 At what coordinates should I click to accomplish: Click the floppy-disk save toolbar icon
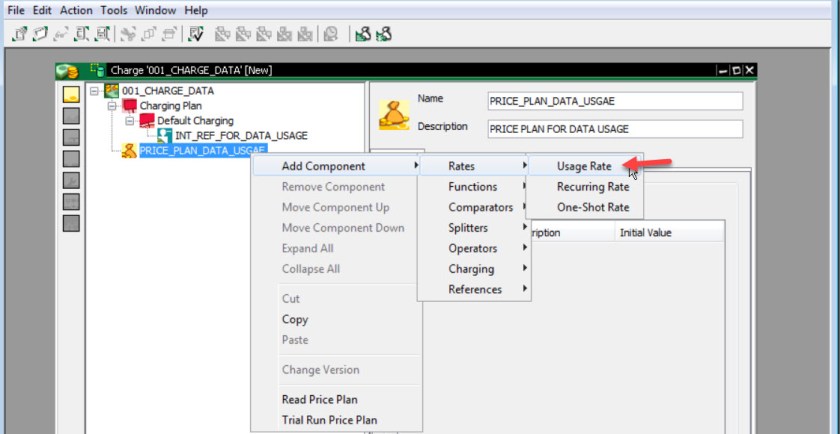tap(102, 34)
